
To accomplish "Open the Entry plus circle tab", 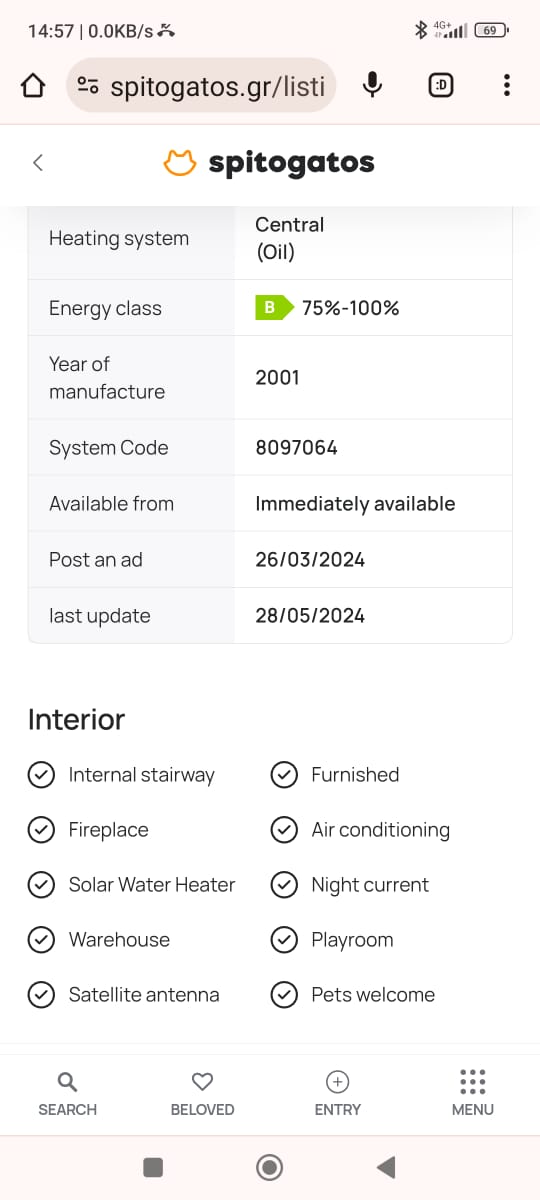I will (337, 1081).
